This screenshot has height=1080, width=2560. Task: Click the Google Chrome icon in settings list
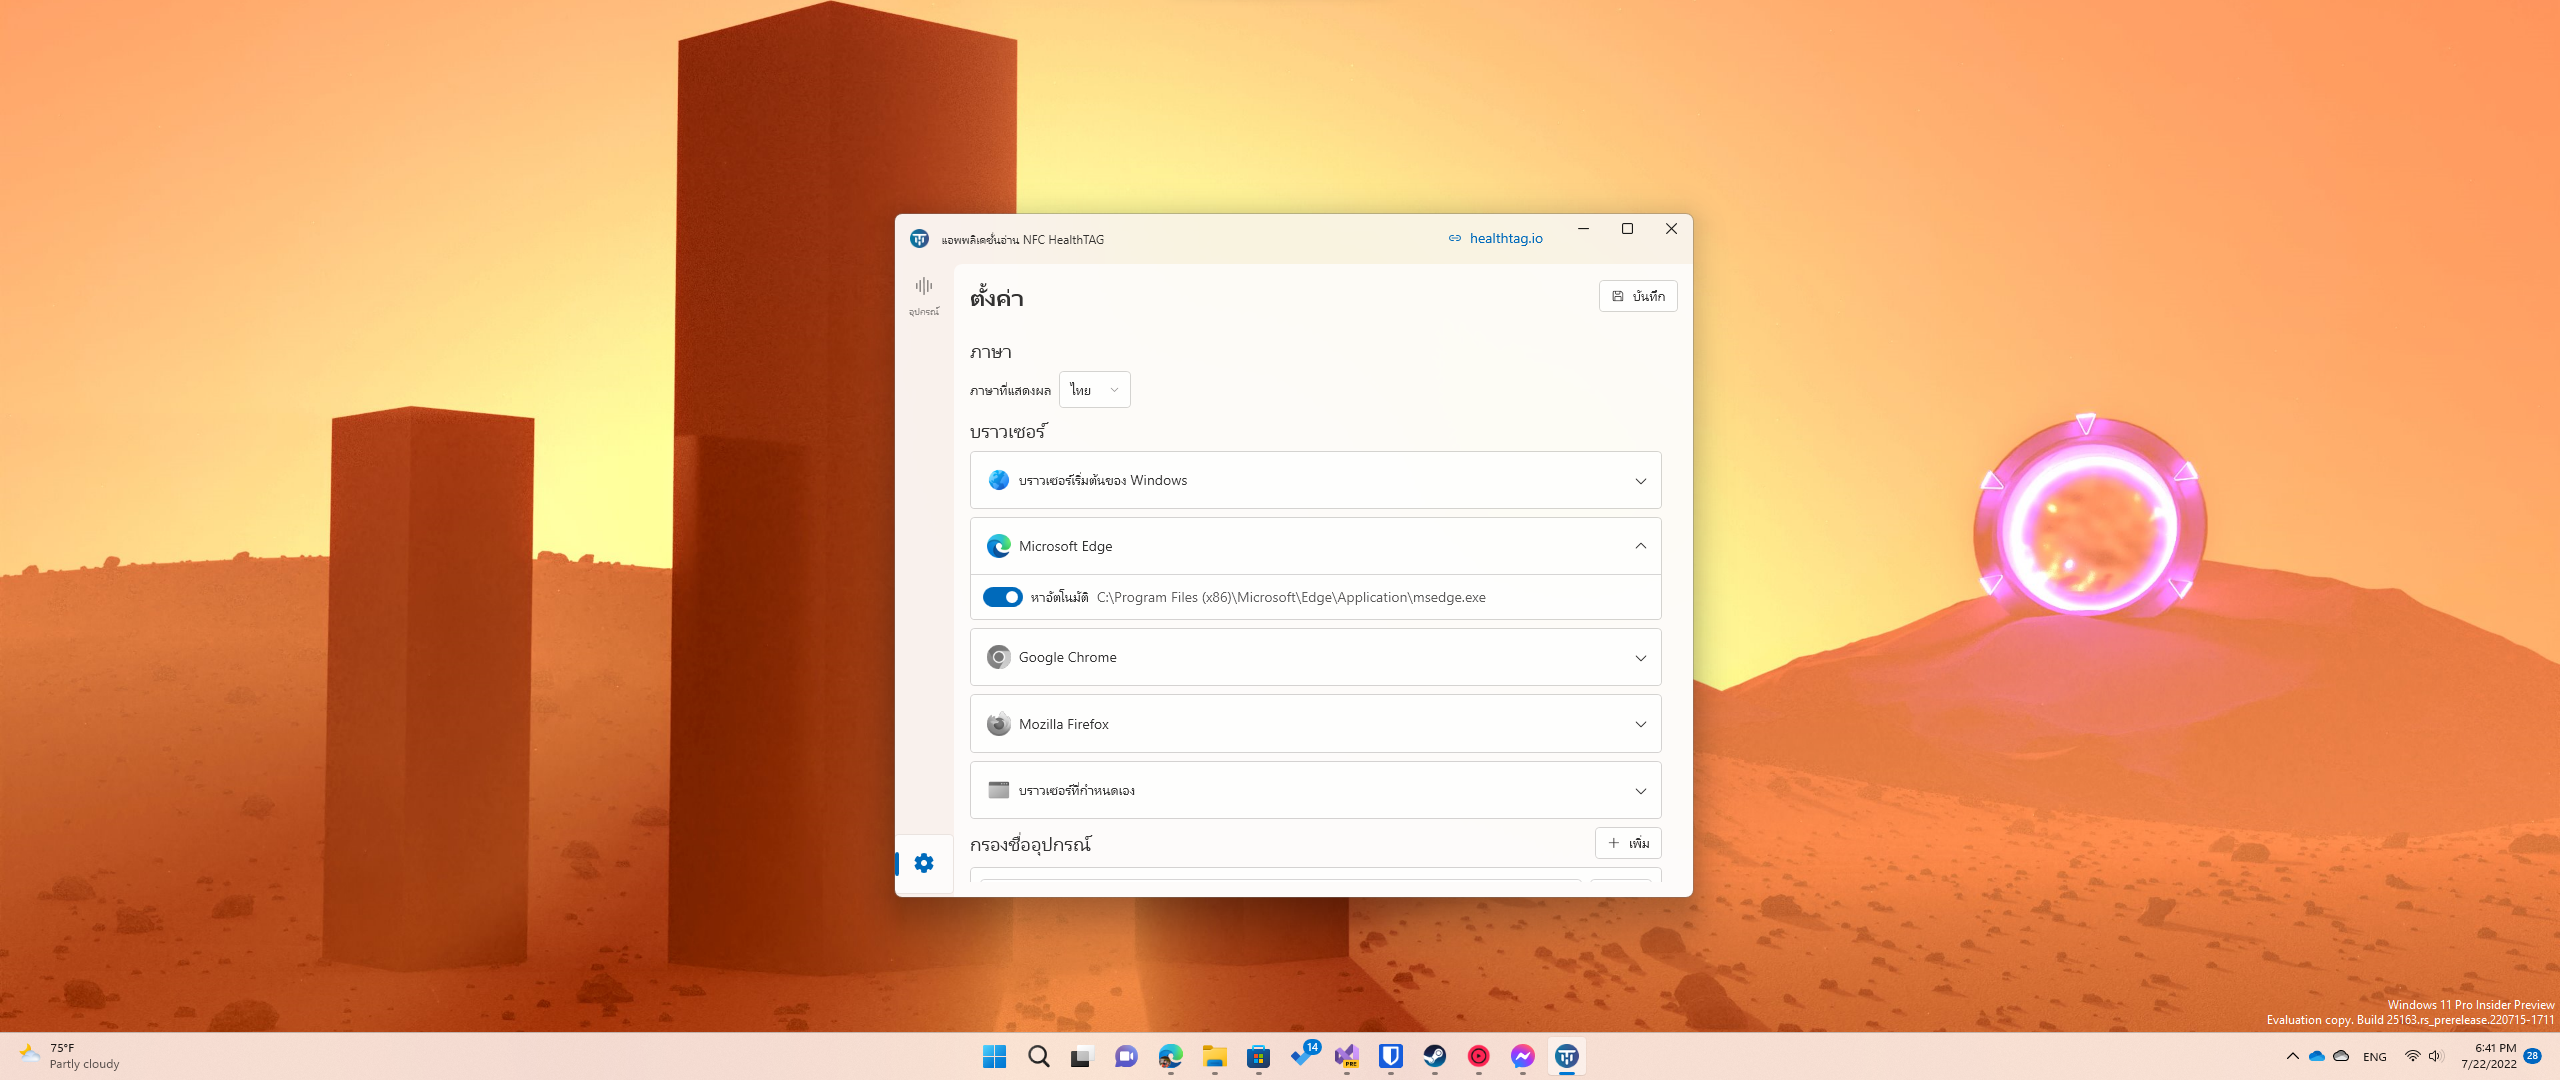point(998,657)
